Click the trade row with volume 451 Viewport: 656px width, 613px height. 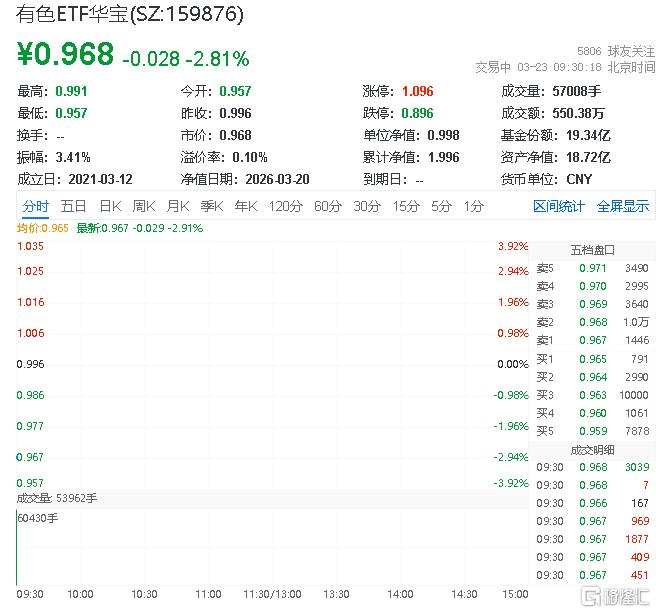(x=592, y=575)
